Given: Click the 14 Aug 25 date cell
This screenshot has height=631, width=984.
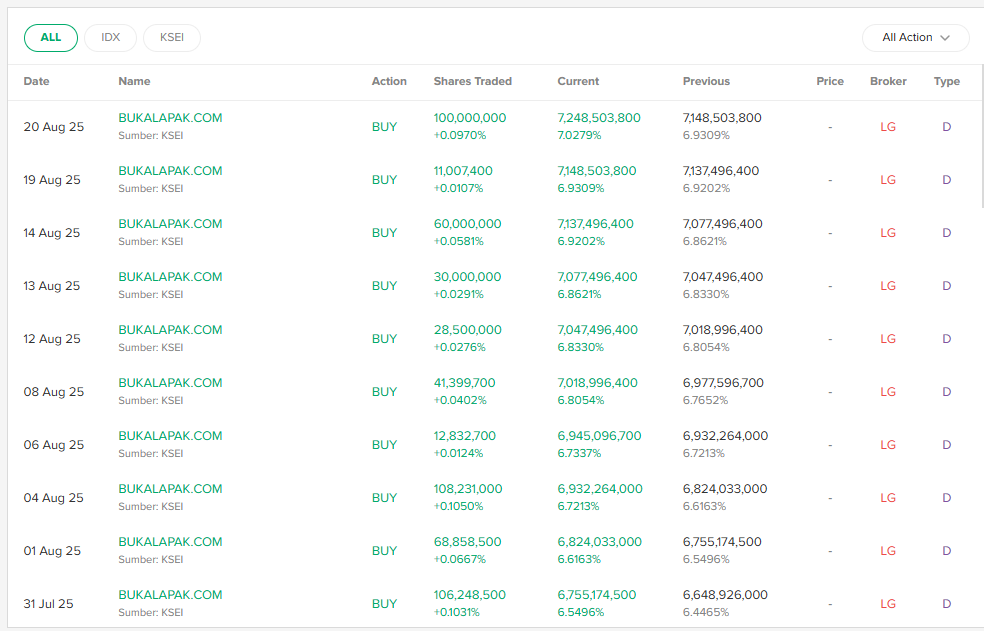Looking at the screenshot, I should tap(51, 233).
